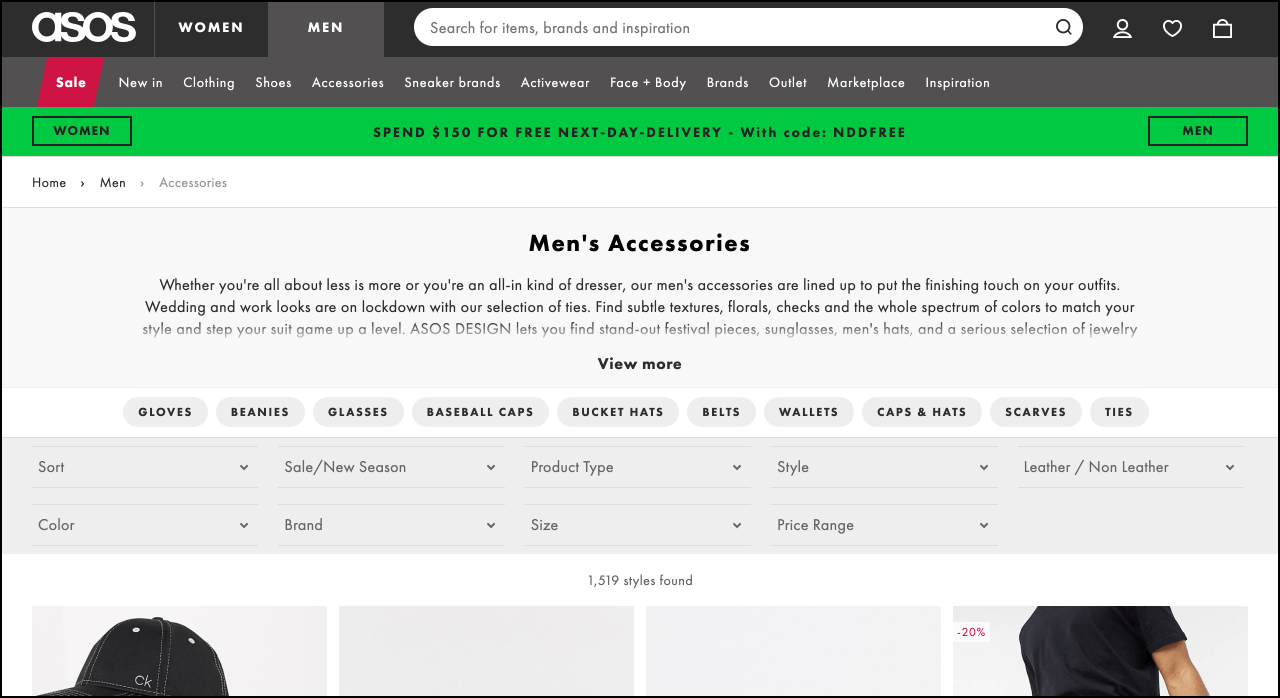Expand the Brand dropdown
Image resolution: width=1280 pixels, height=698 pixels.
(x=391, y=525)
